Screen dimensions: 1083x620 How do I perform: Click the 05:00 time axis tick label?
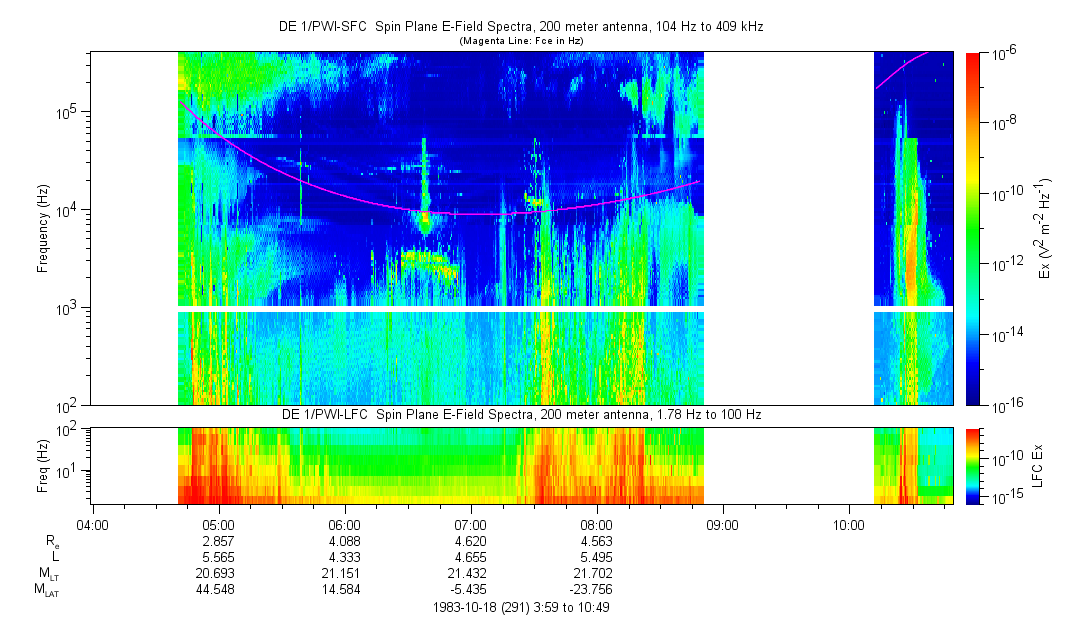pos(218,523)
